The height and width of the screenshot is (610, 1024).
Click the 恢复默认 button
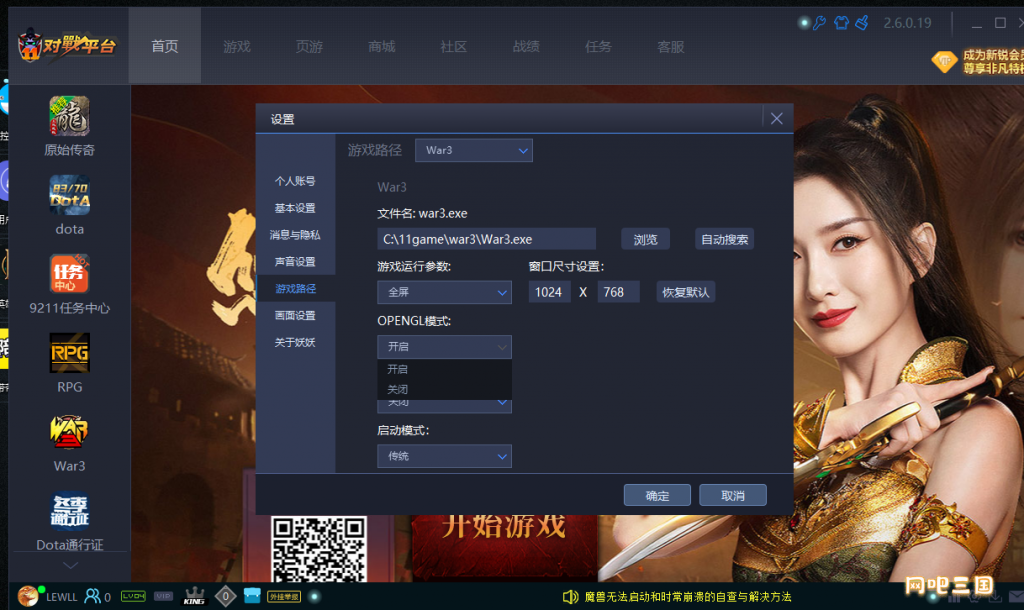686,292
